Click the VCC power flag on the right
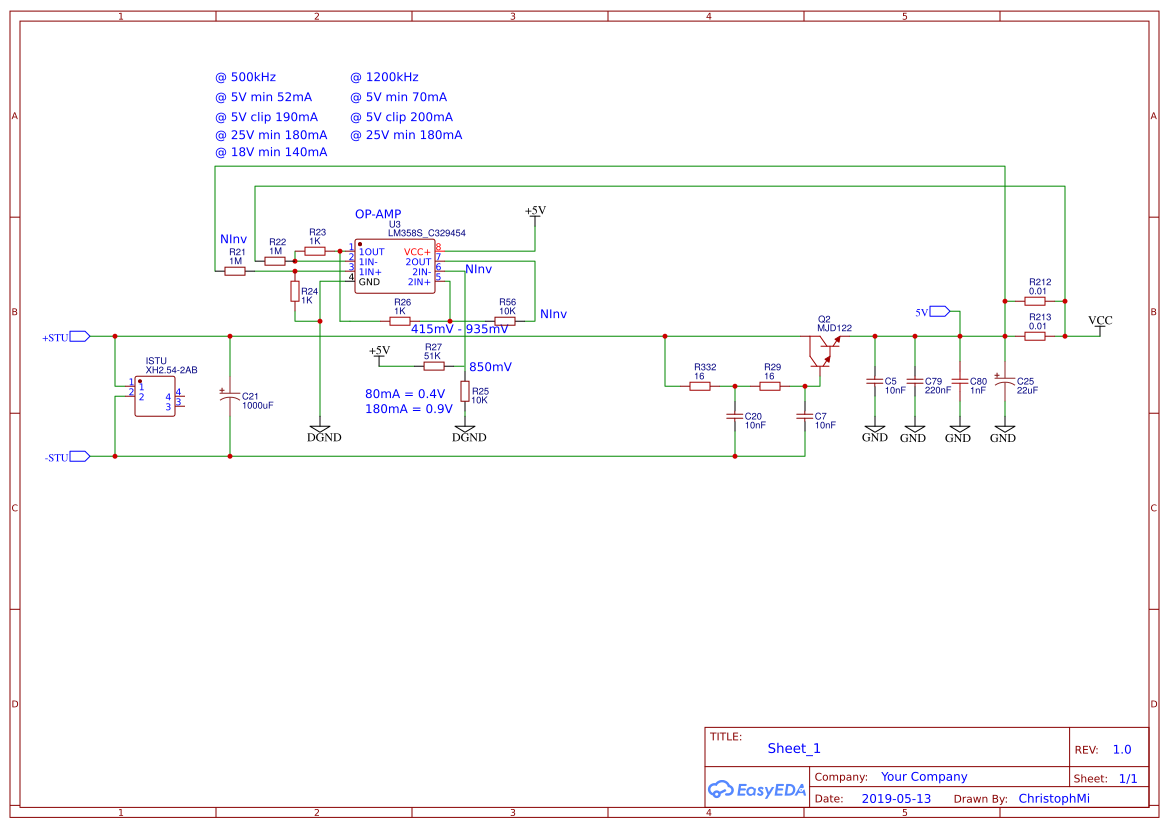This screenshot has width=1169, height=828. pyautogui.click(x=1099, y=324)
